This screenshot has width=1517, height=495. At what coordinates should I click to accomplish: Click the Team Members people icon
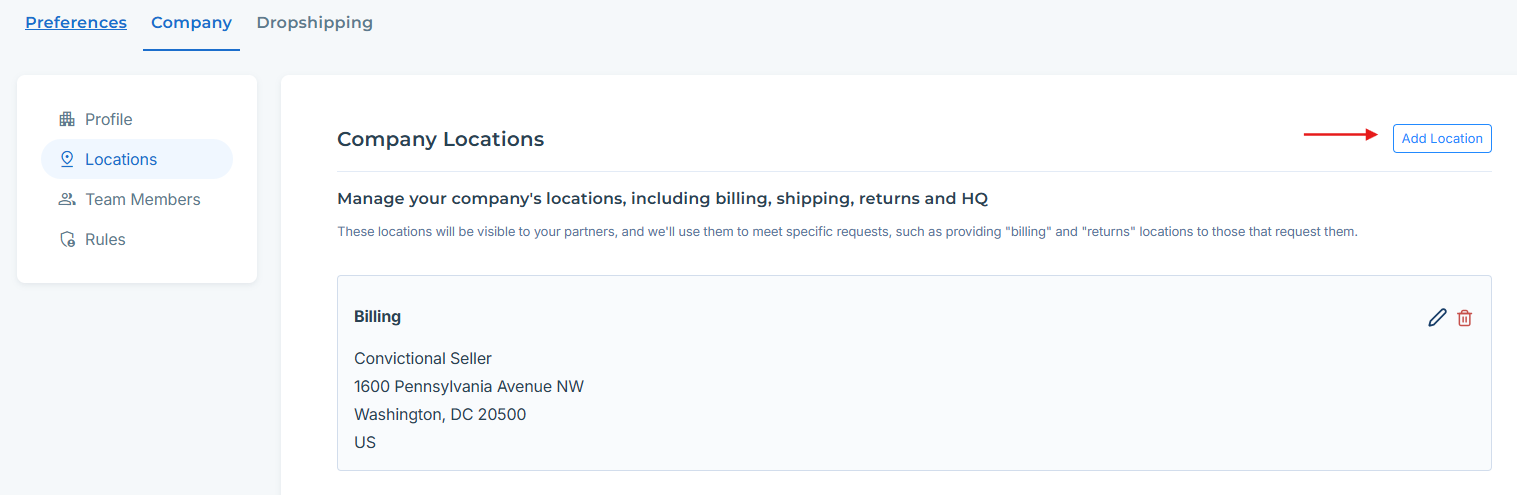(x=67, y=199)
